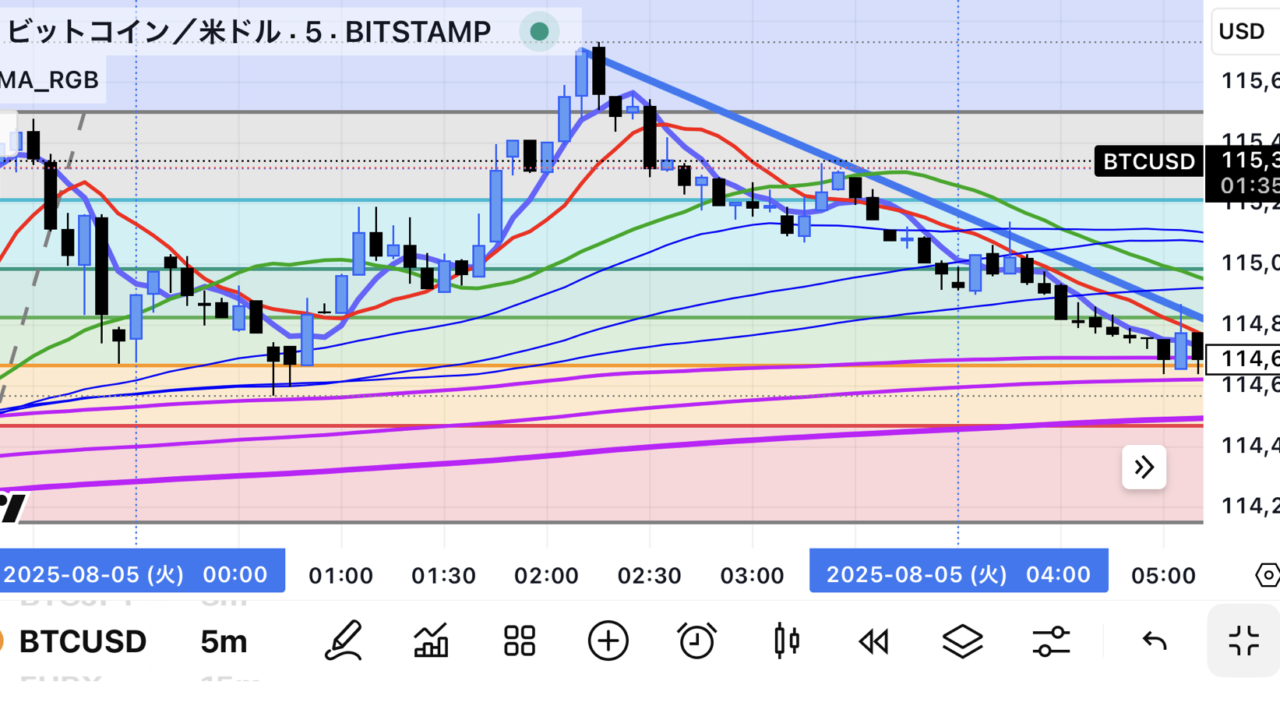Screen dimensions: 1280x720
Task: Open the 5m timeframe selector
Action: [x=223, y=641]
